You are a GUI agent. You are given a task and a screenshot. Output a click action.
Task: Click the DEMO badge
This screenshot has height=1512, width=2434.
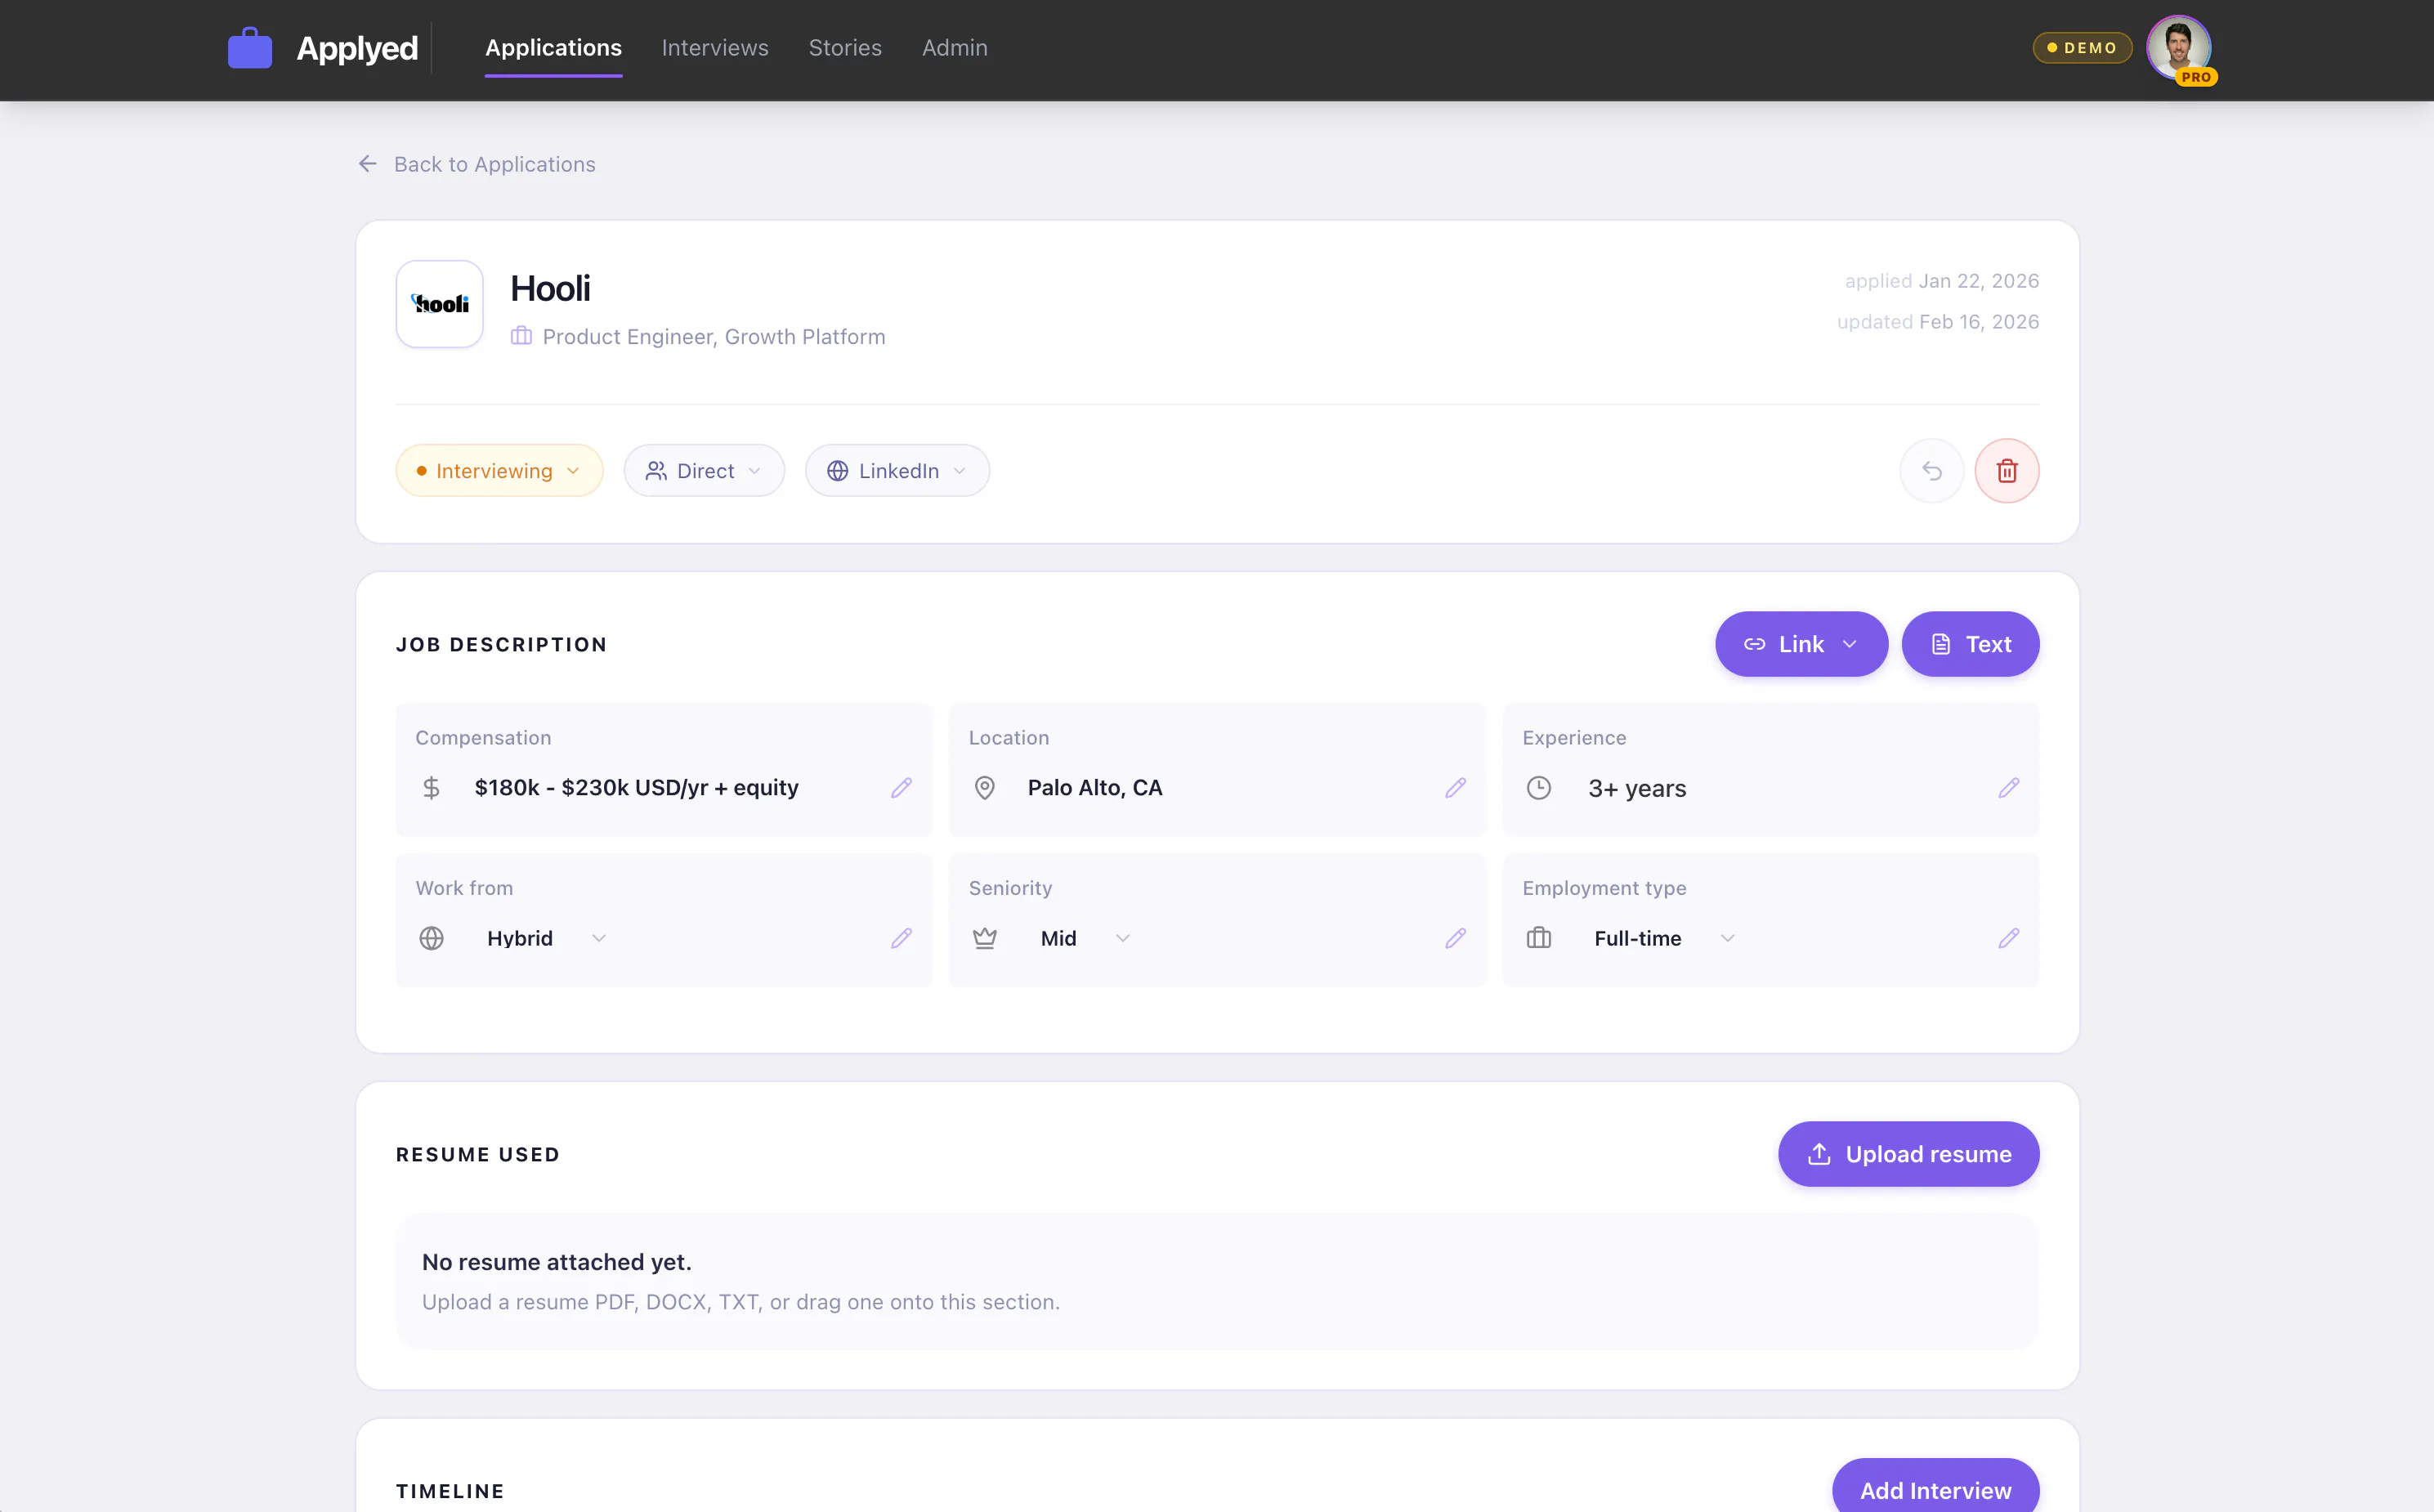click(2082, 48)
